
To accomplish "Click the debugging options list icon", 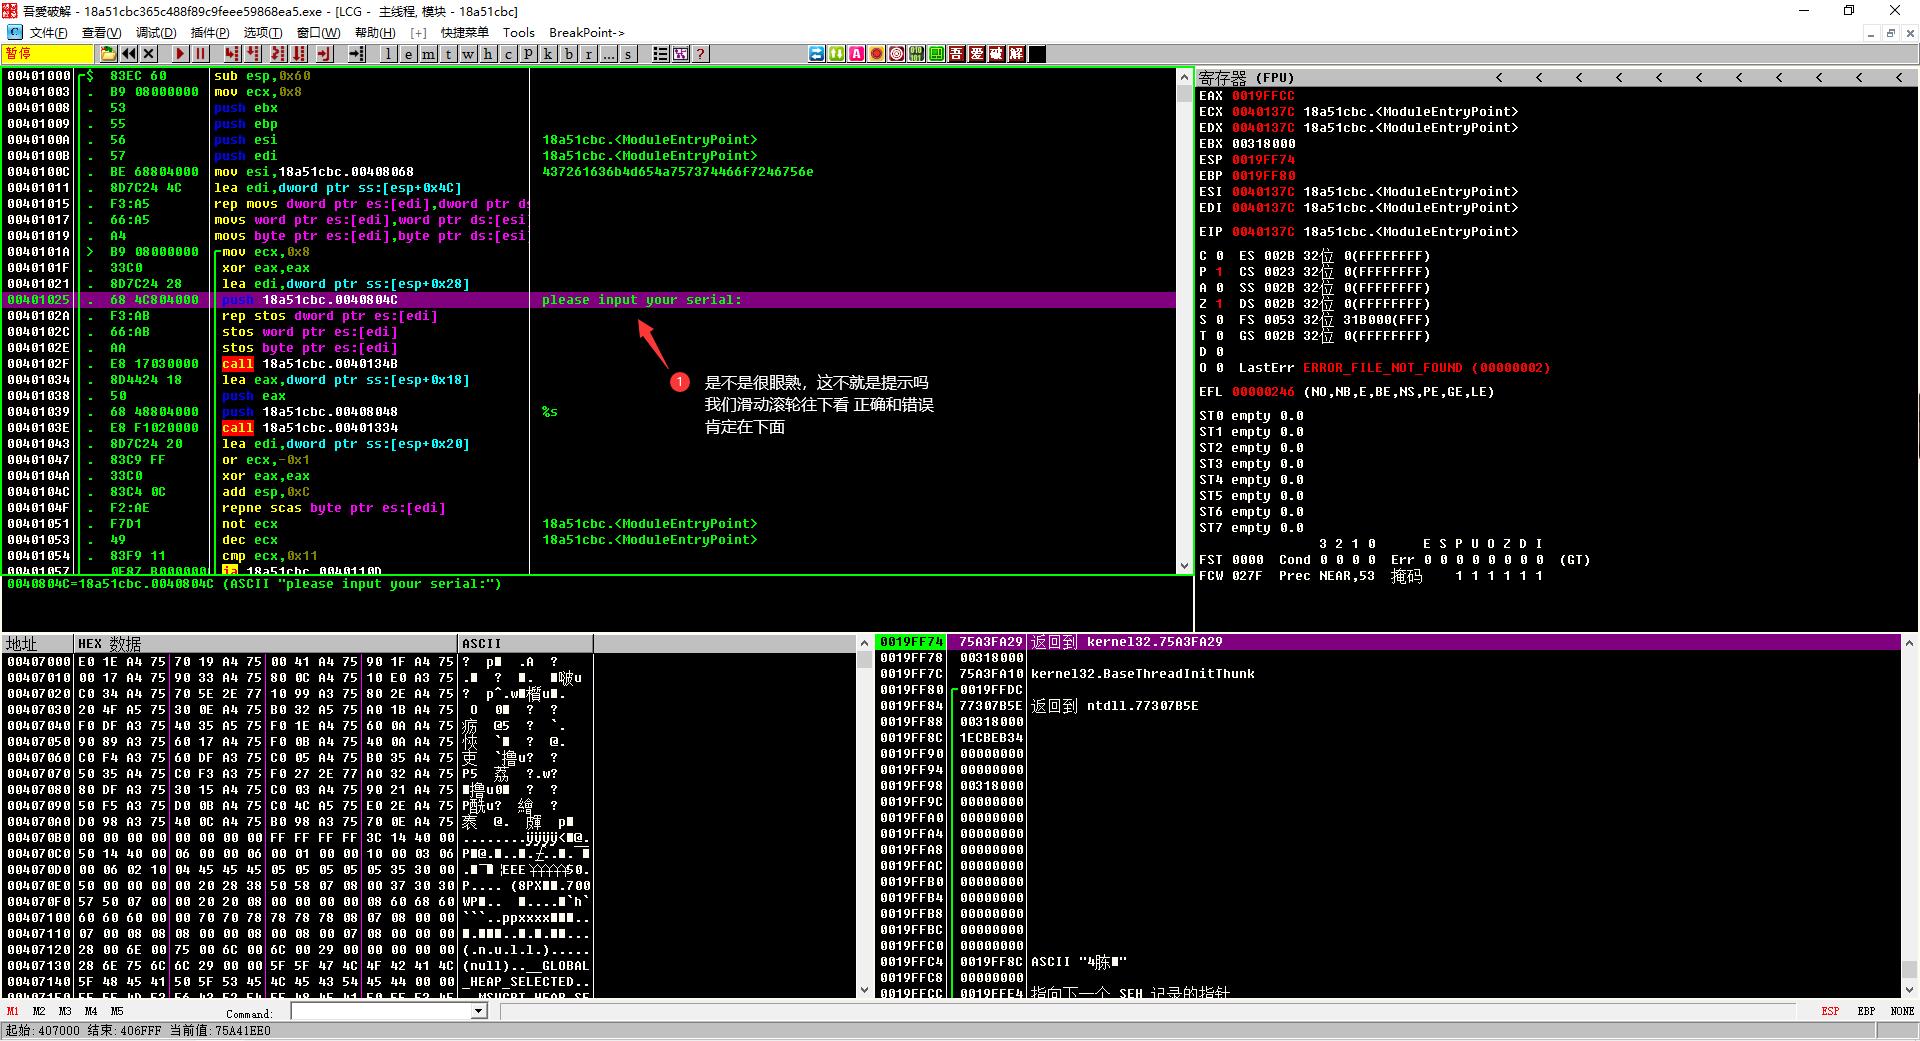I will point(661,54).
